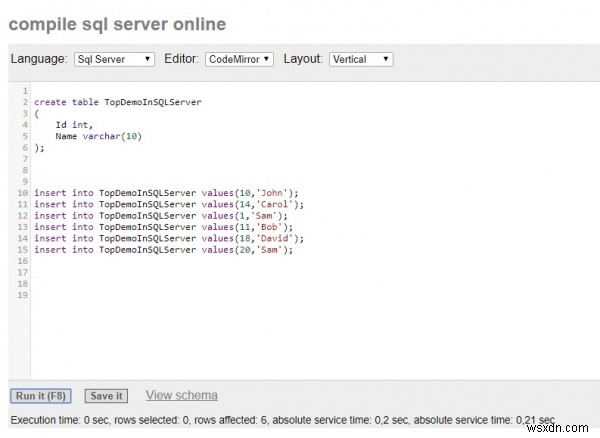Click the Run it (F8) button
Viewport: 600px width, 438px height.
(x=41, y=396)
